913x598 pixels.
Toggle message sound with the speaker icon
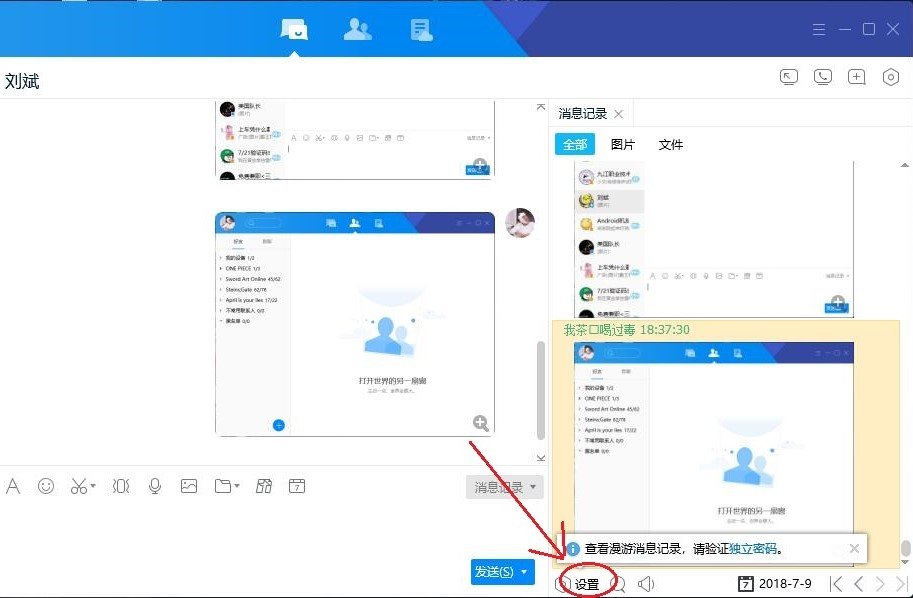pos(644,583)
